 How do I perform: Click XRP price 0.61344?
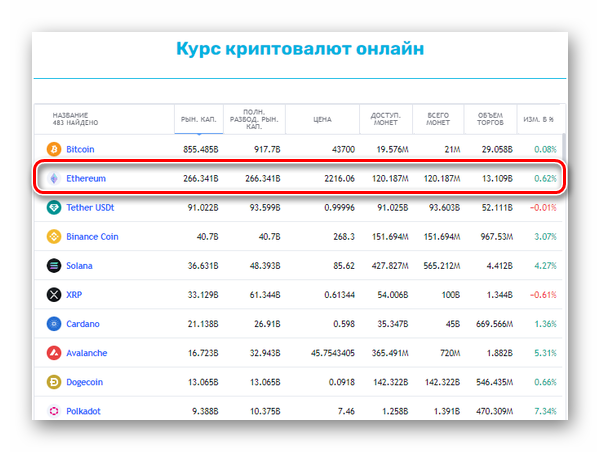[x=339, y=295]
